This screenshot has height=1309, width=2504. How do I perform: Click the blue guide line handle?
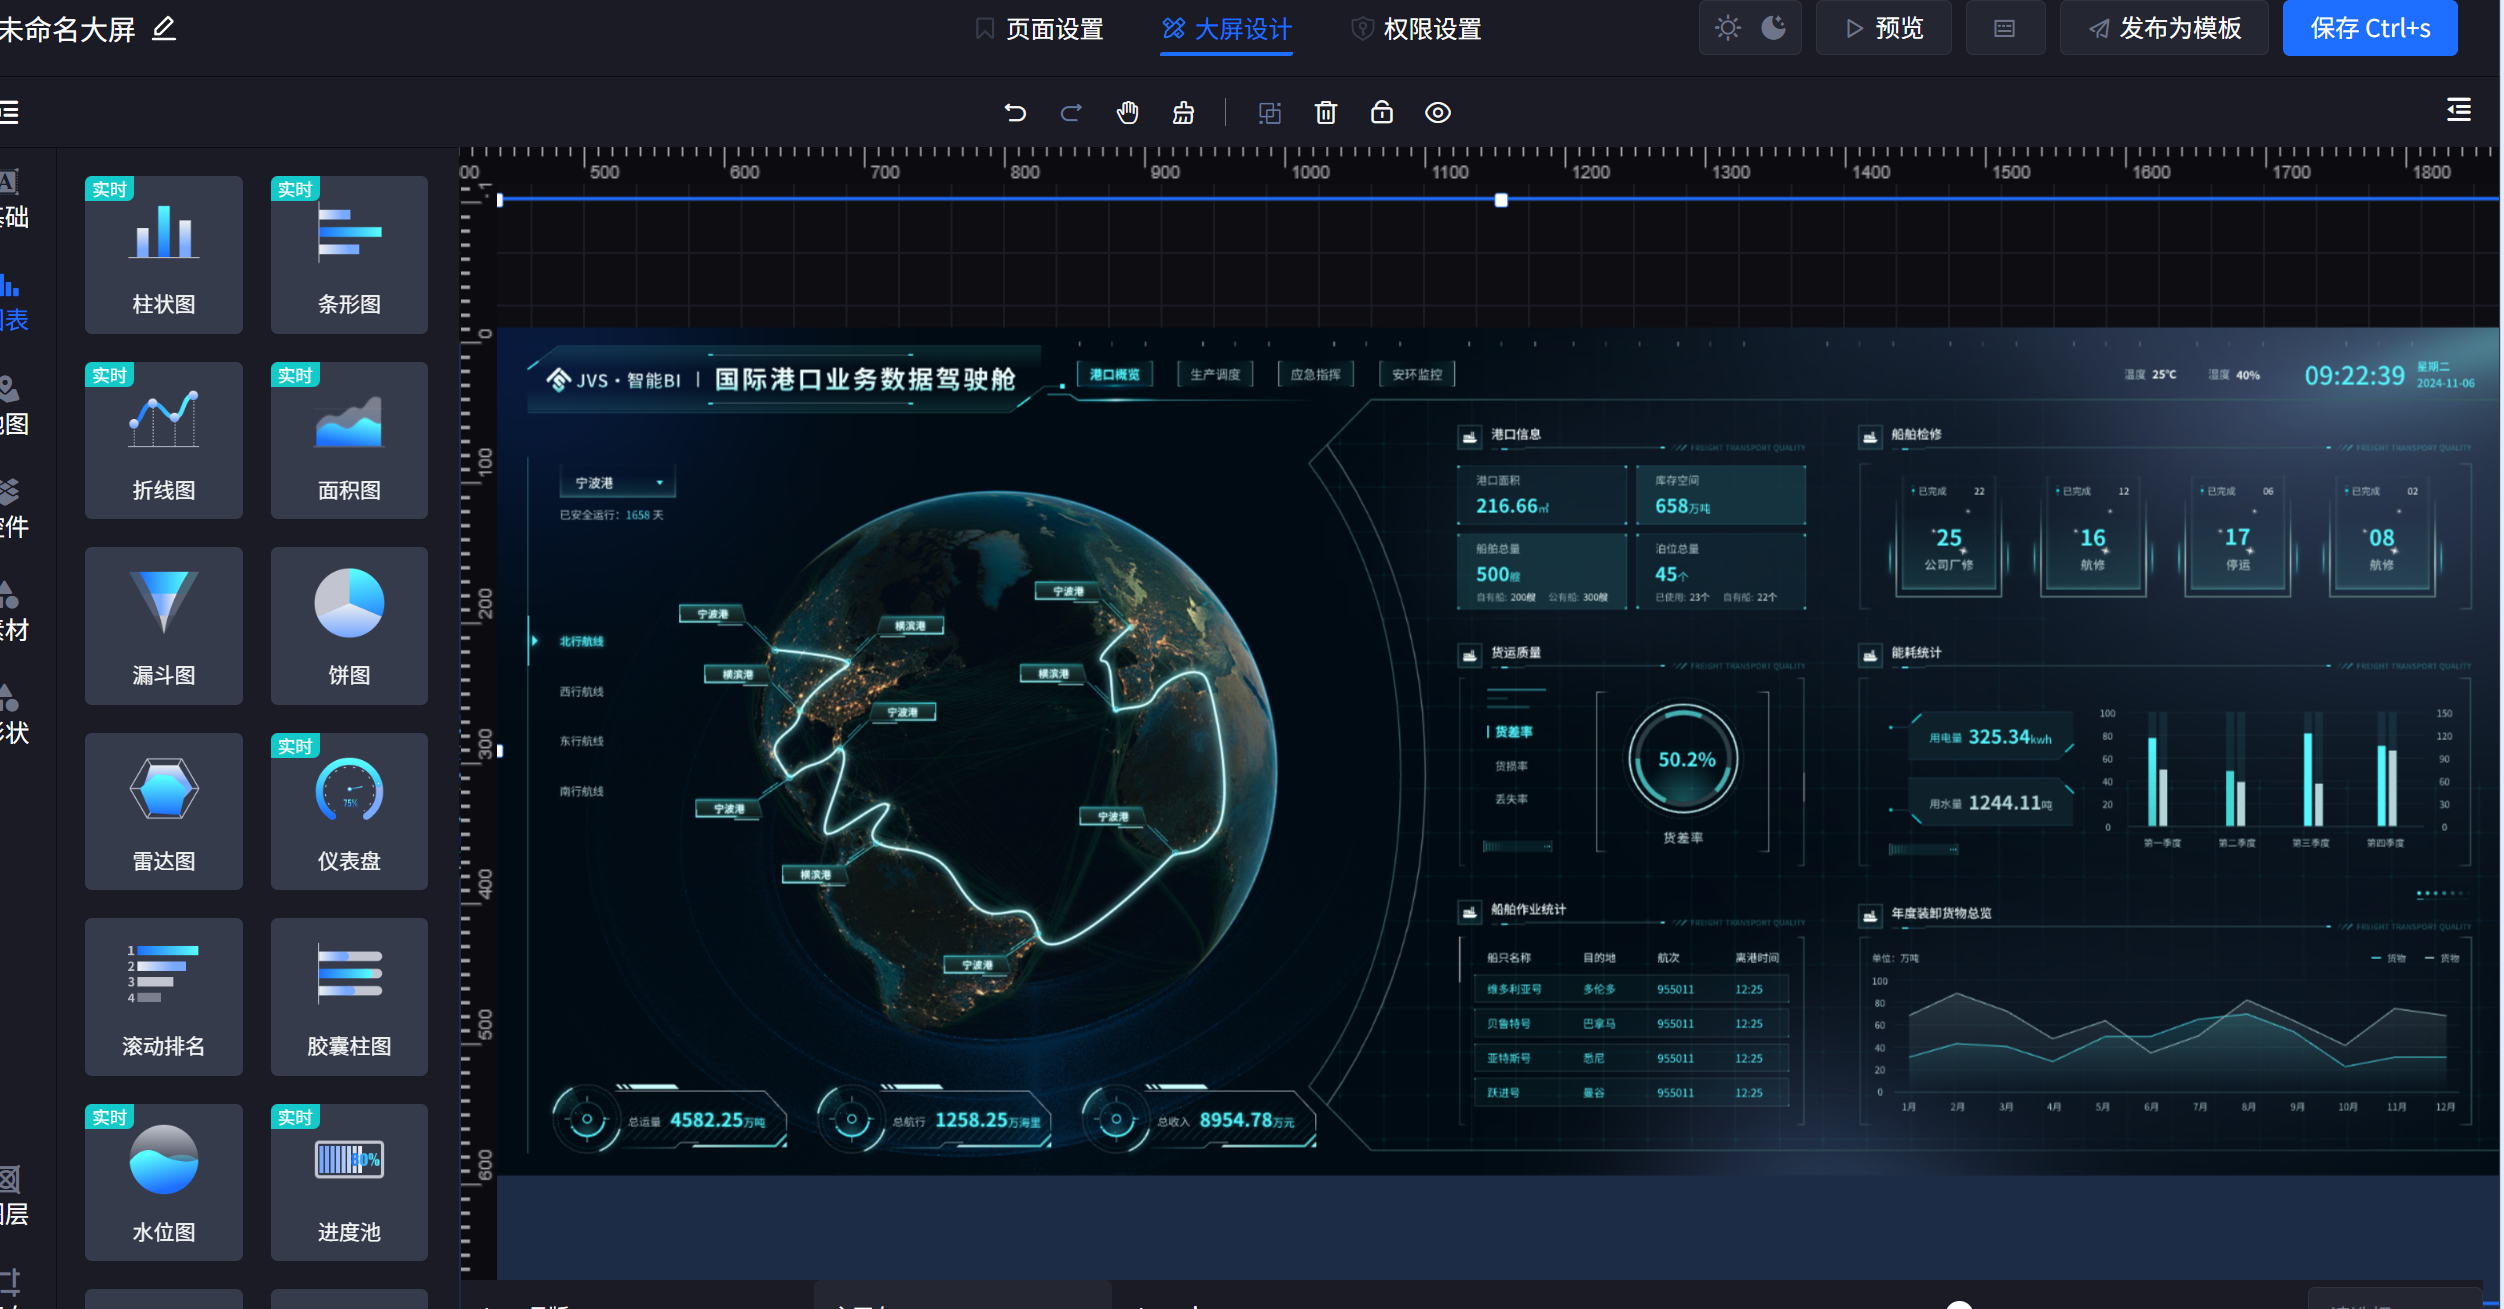pyautogui.click(x=1501, y=200)
